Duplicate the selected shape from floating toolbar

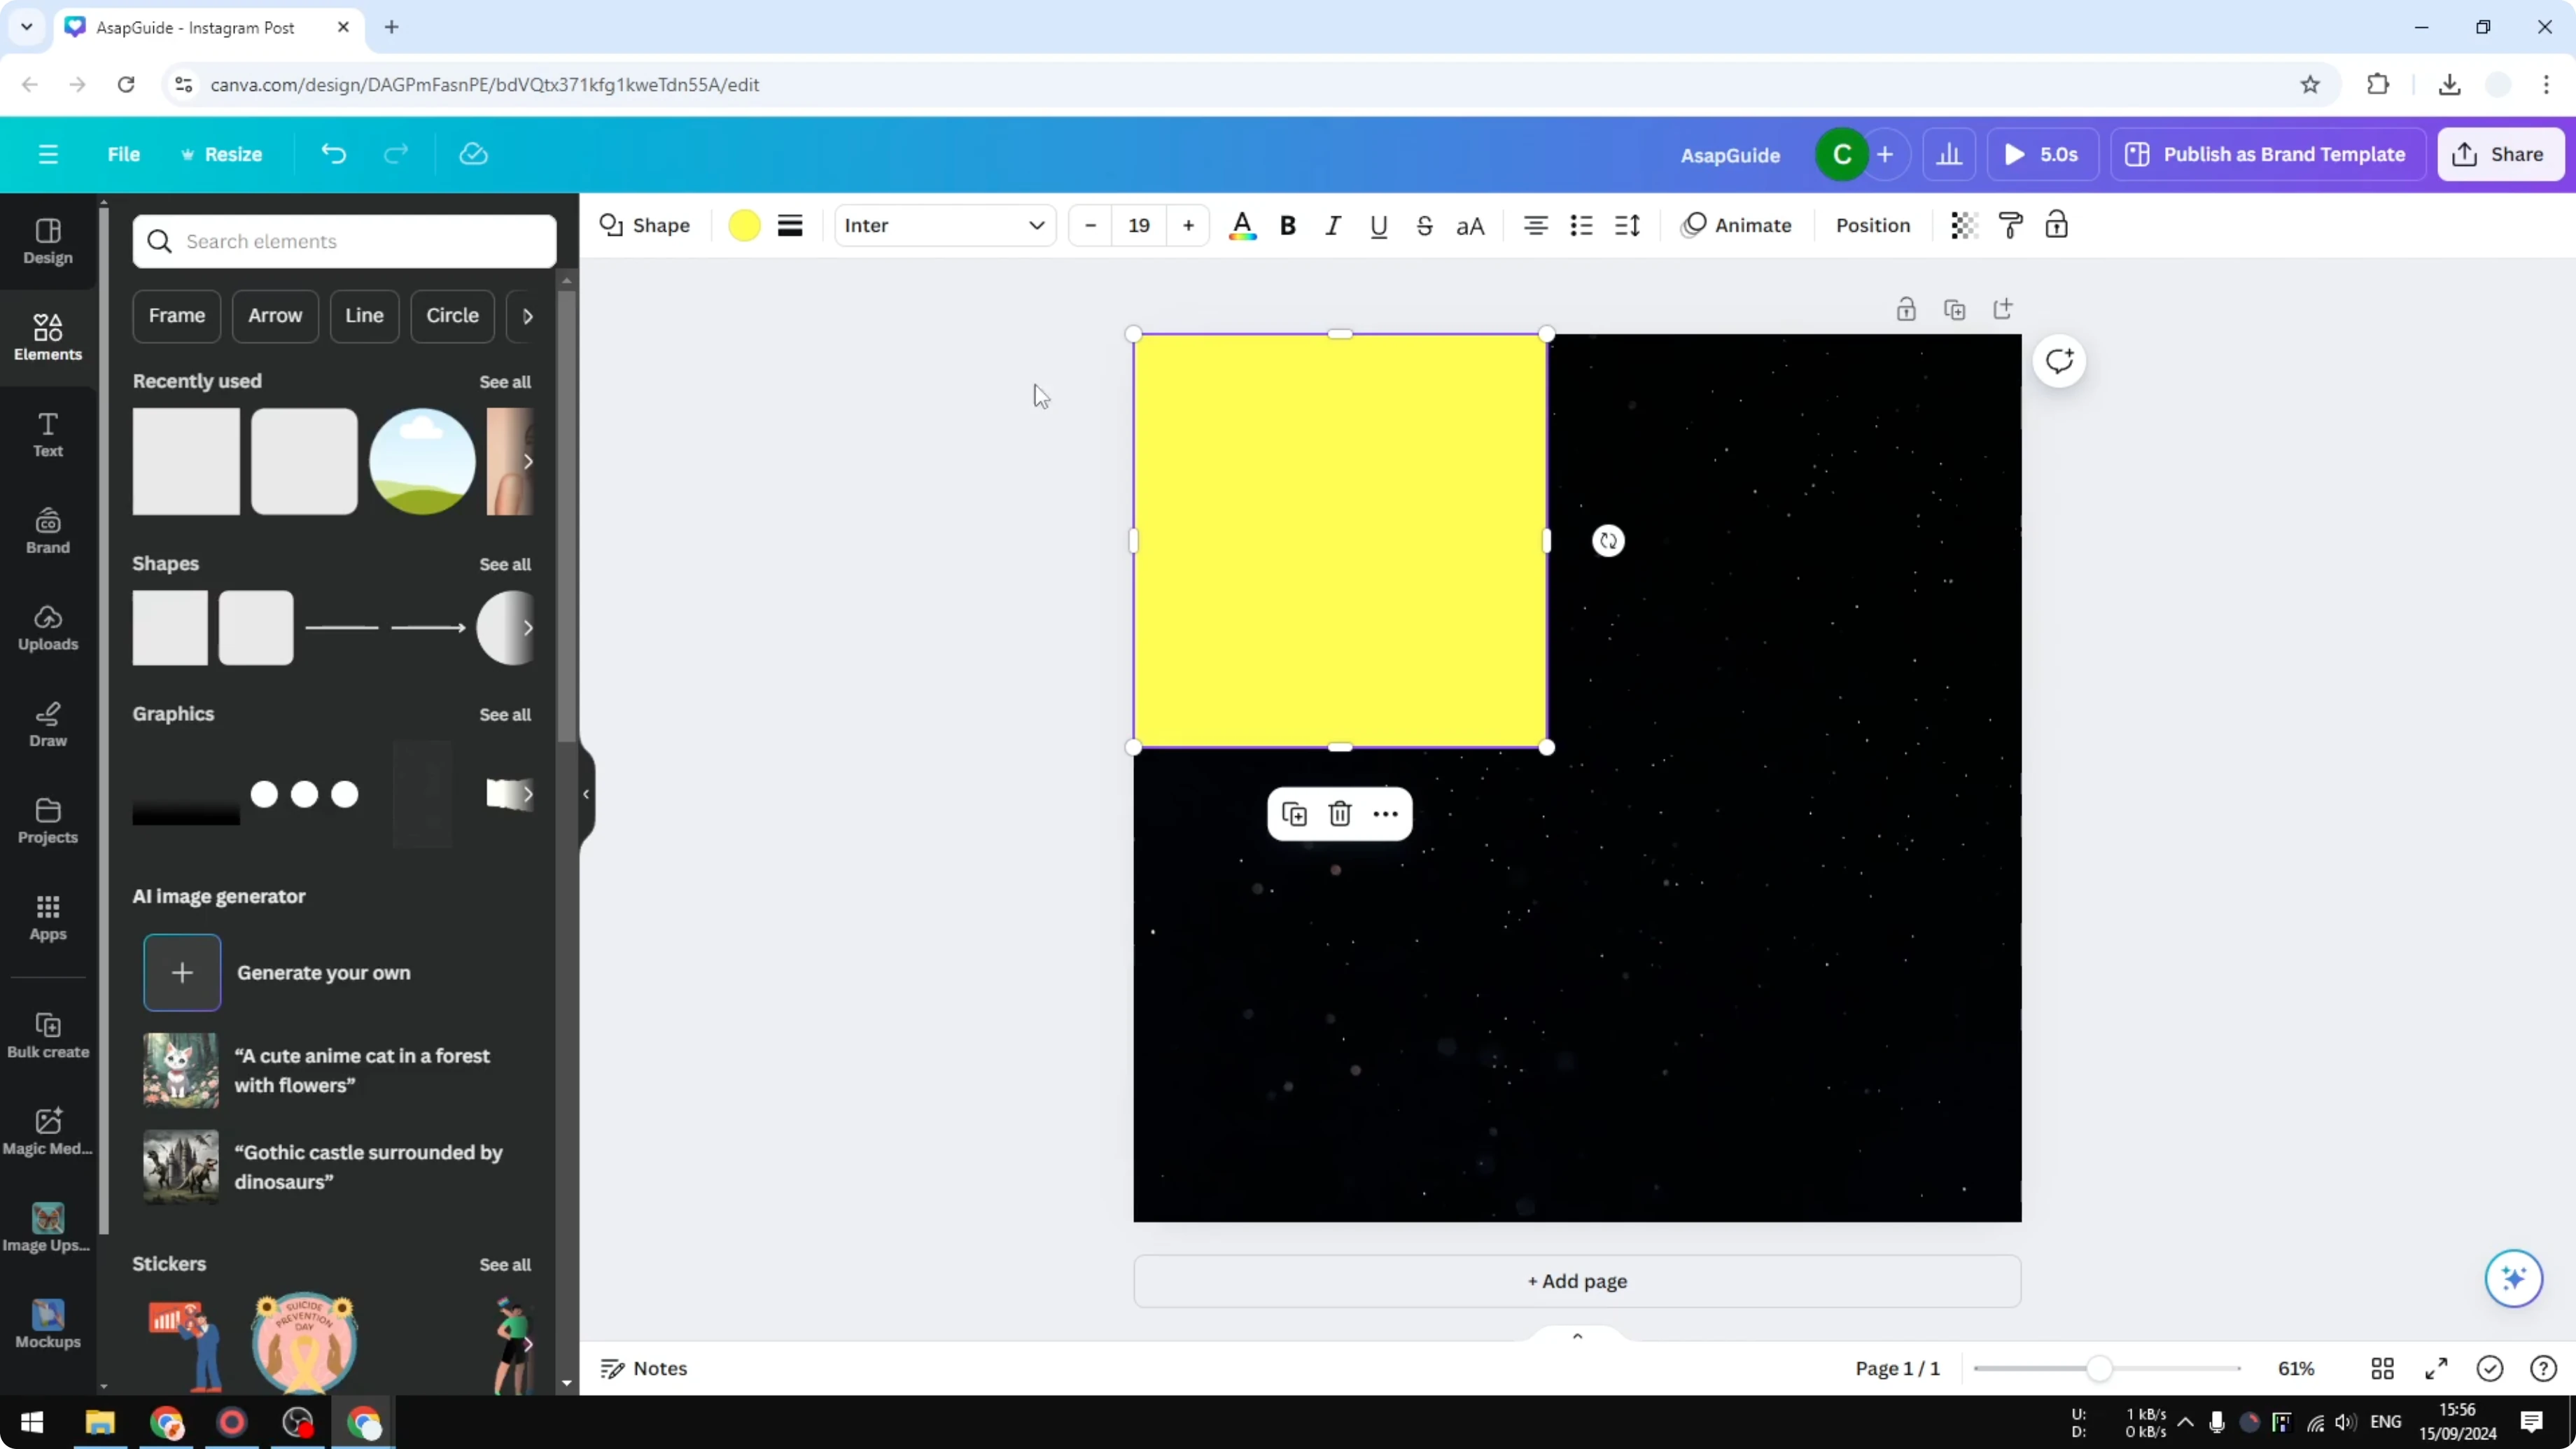pyautogui.click(x=1294, y=814)
